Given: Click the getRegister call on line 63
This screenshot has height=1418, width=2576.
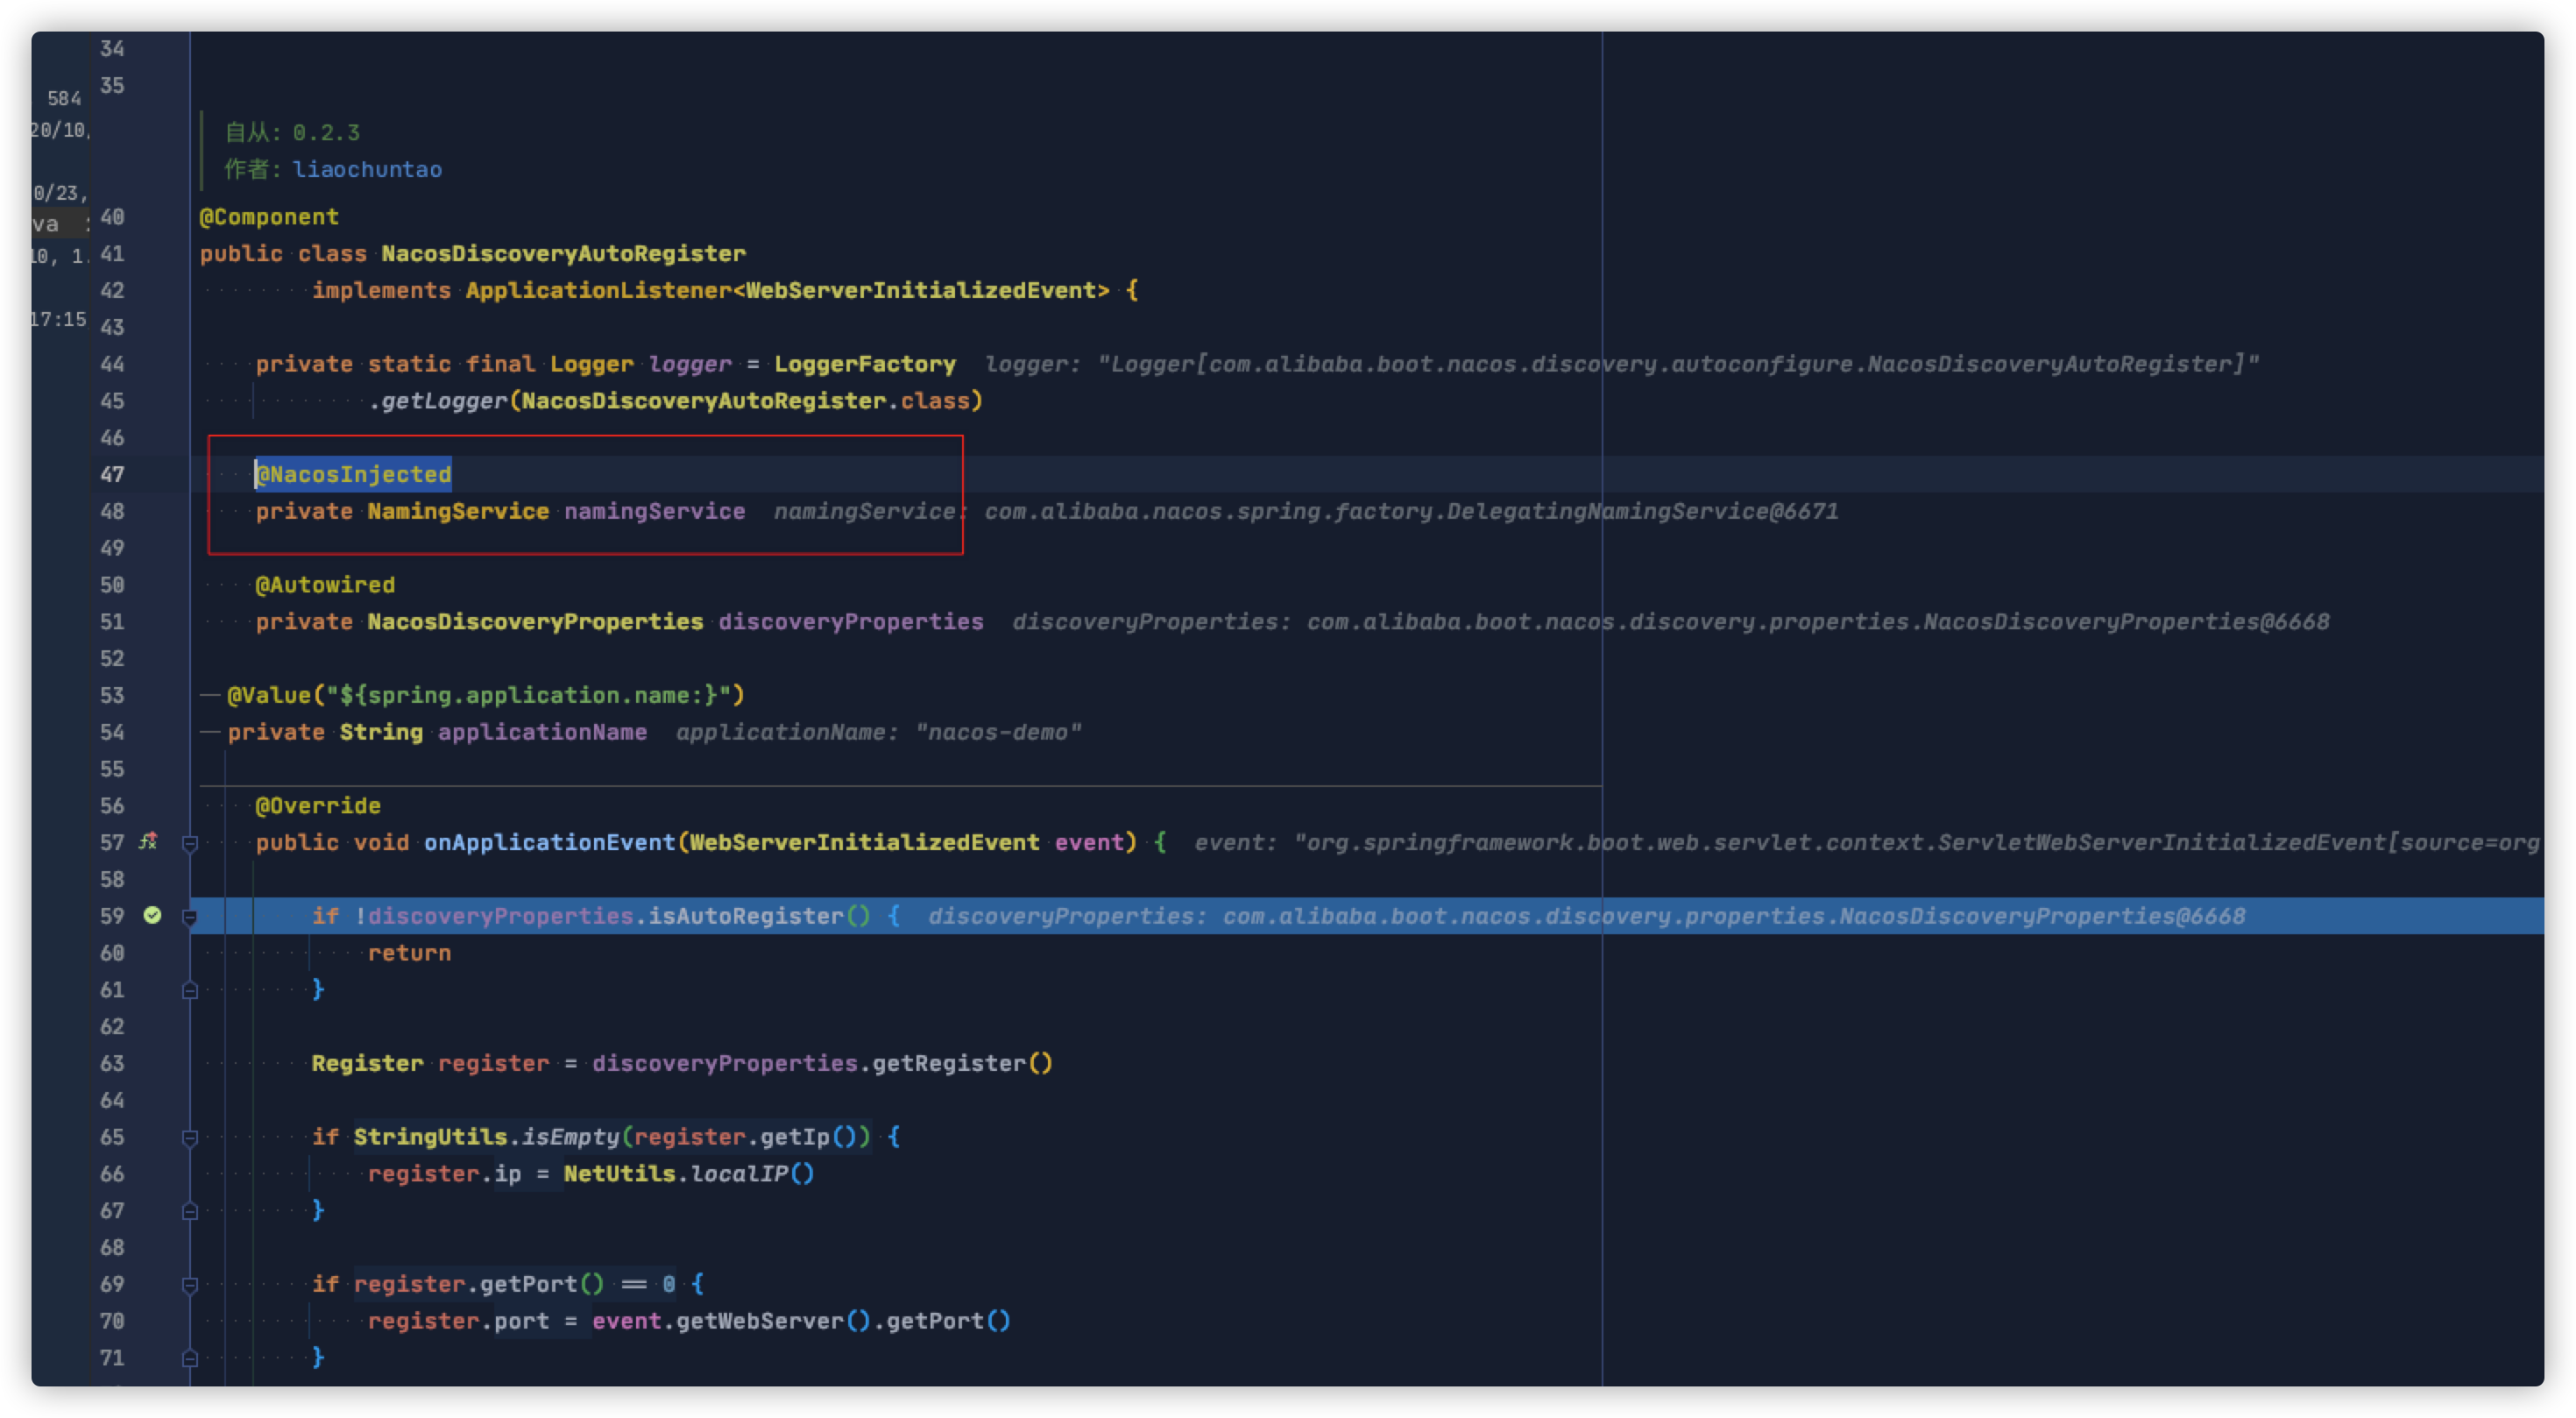Looking at the screenshot, I should point(949,1063).
